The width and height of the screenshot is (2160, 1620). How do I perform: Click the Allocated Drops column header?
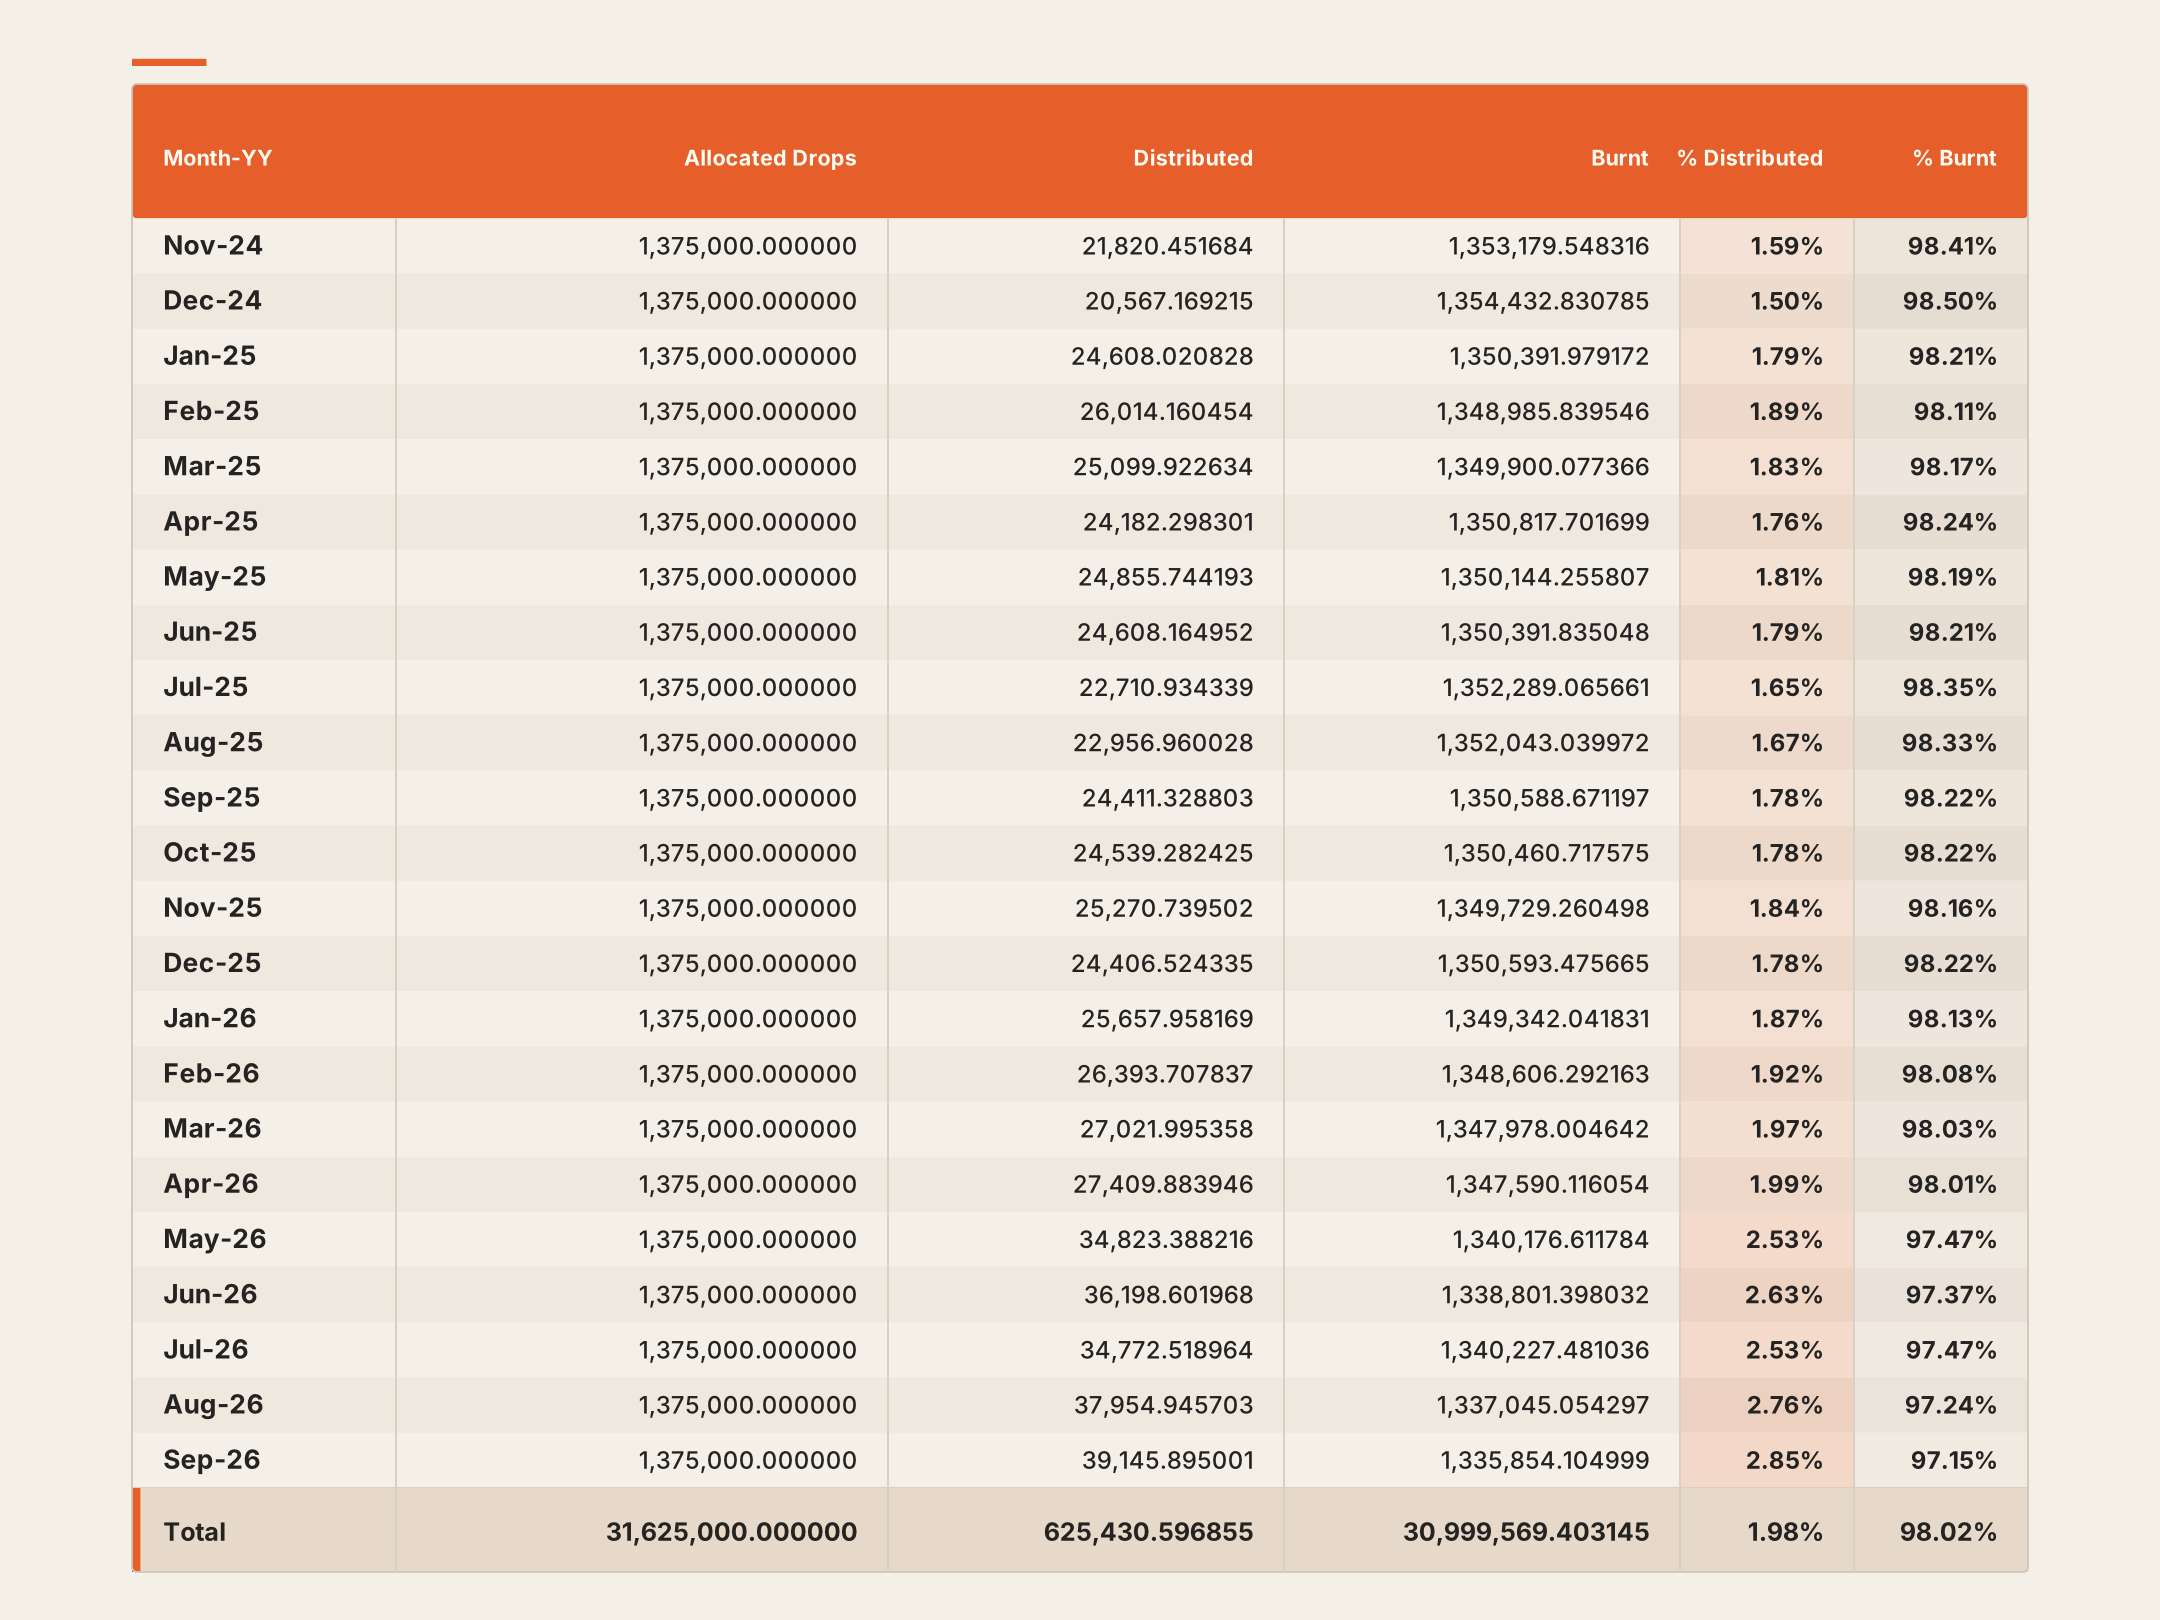770,158
